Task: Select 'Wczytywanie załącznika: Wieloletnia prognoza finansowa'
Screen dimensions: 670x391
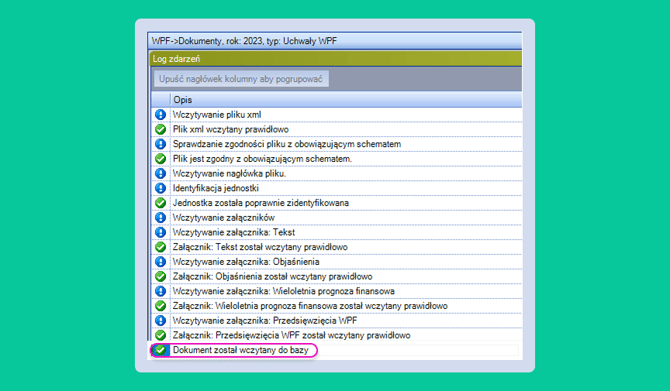Action: click(283, 291)
